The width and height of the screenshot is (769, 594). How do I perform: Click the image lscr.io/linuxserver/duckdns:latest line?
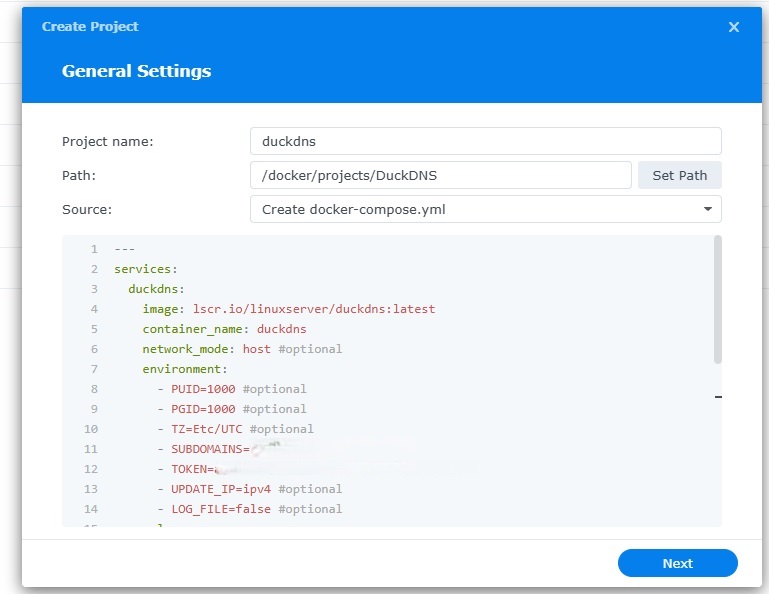pyautogui.click(x=288, y=309)
